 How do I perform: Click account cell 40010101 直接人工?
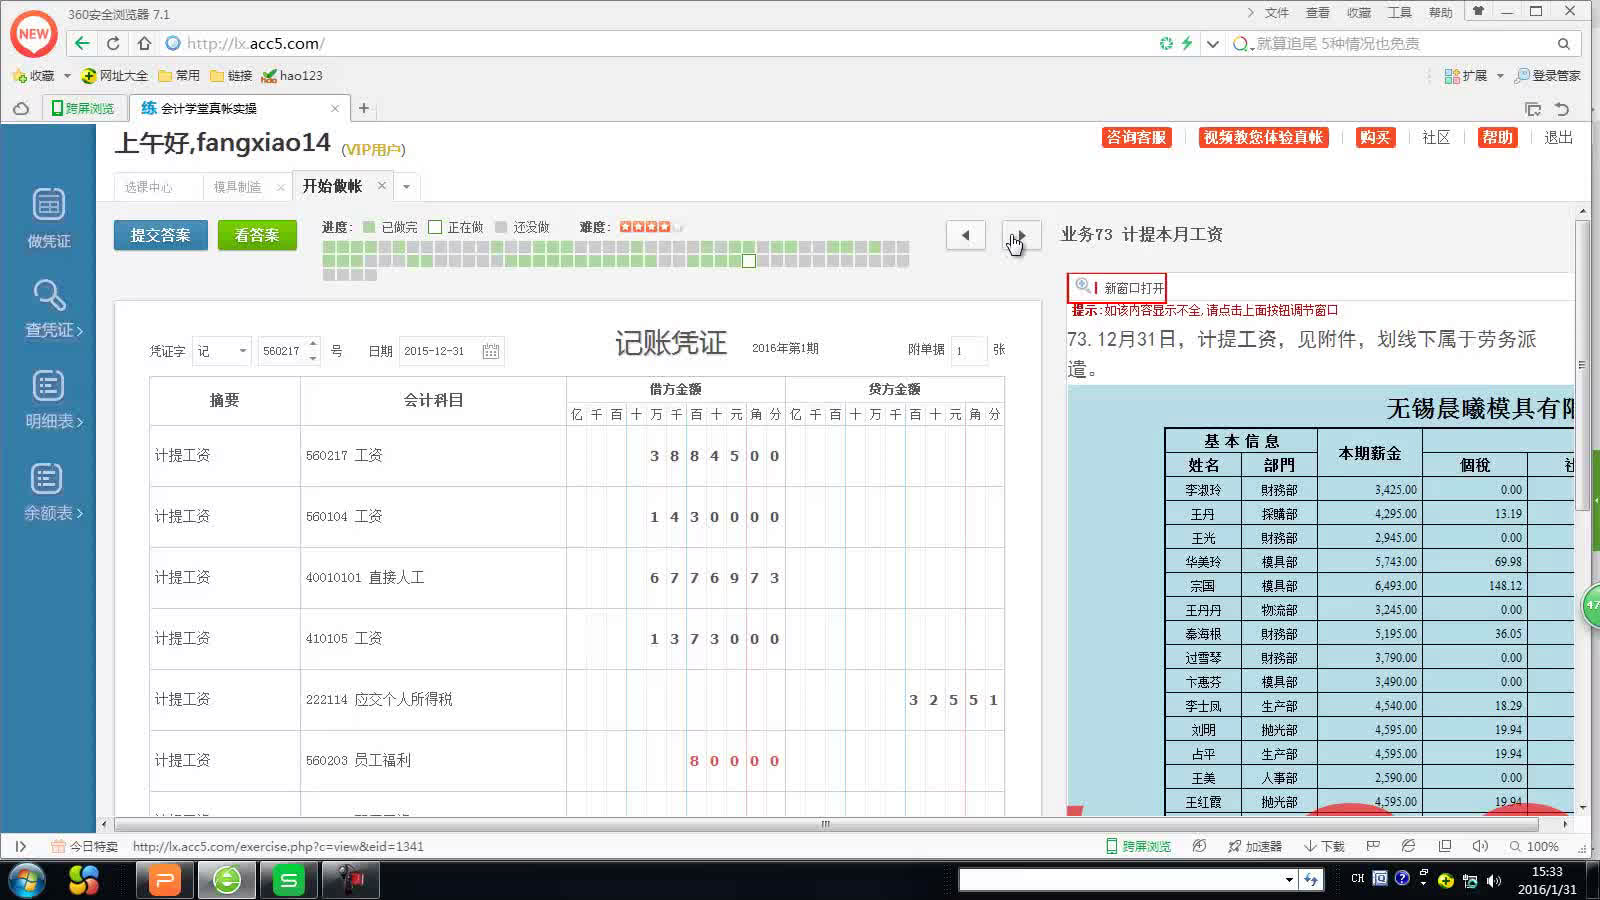[433, 577]
